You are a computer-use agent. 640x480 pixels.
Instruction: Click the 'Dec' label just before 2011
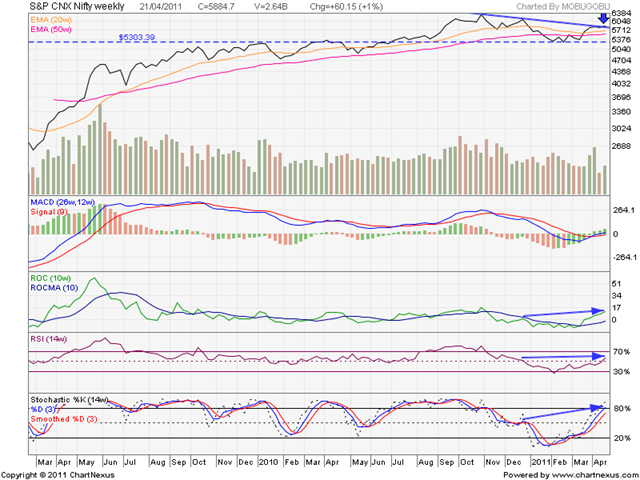pyautogui.click(x=513, y=462)
